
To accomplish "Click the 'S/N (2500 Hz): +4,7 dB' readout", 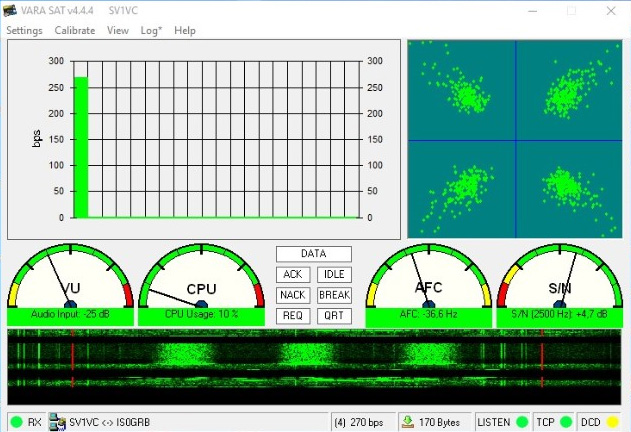I will [x=559, y=314].
